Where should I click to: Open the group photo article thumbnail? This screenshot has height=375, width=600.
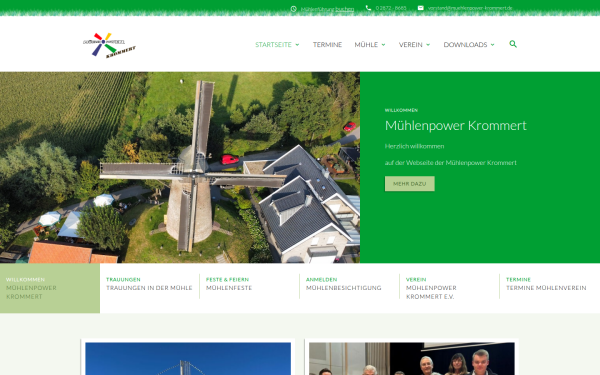(412, 359)
